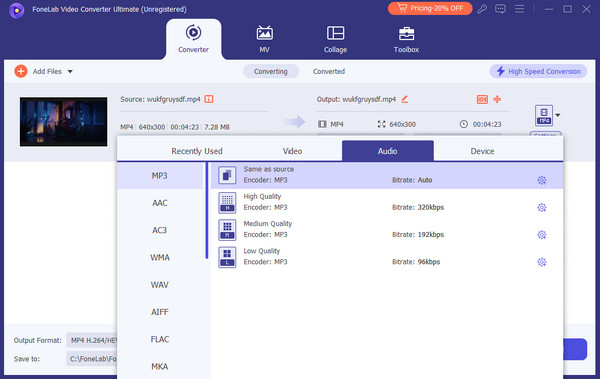Screen dimensions: 600x379
Task: Click the wukfgruysdf.mp4 video thumbnail
Action: coord(64,122)
